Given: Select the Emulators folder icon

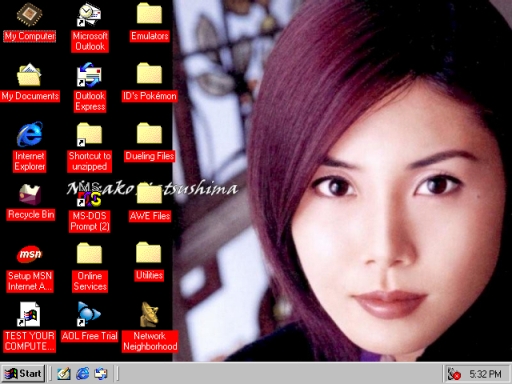Looking at the screenshot, I should 149,13.
